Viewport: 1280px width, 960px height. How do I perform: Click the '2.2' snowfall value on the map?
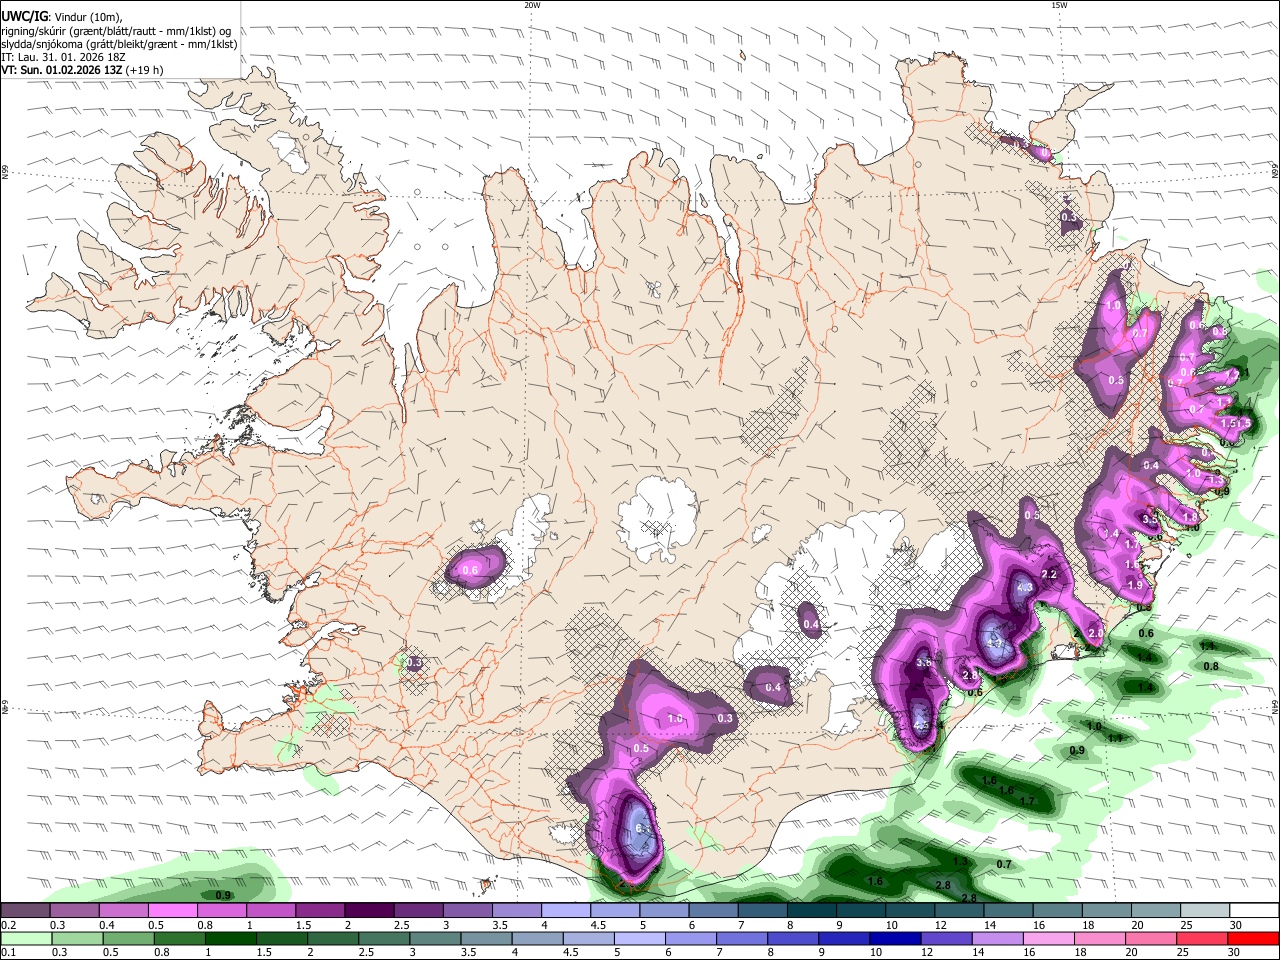click(x=1049, y=574)
